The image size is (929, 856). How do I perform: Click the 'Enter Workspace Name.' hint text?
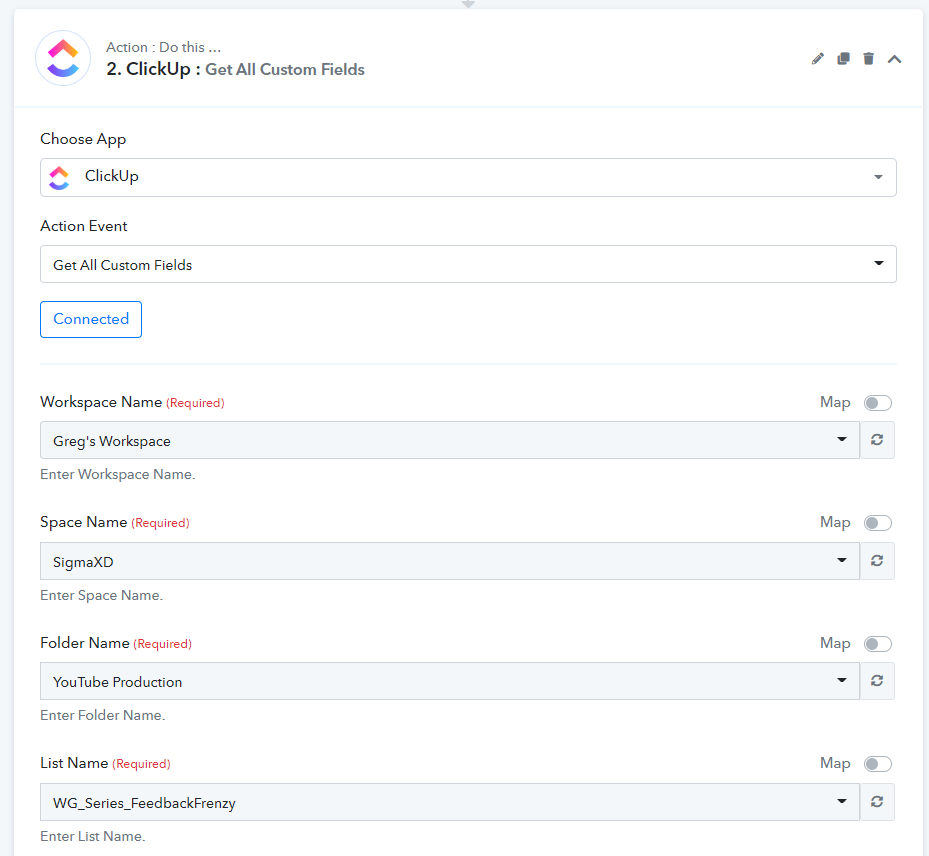point(117,475)
